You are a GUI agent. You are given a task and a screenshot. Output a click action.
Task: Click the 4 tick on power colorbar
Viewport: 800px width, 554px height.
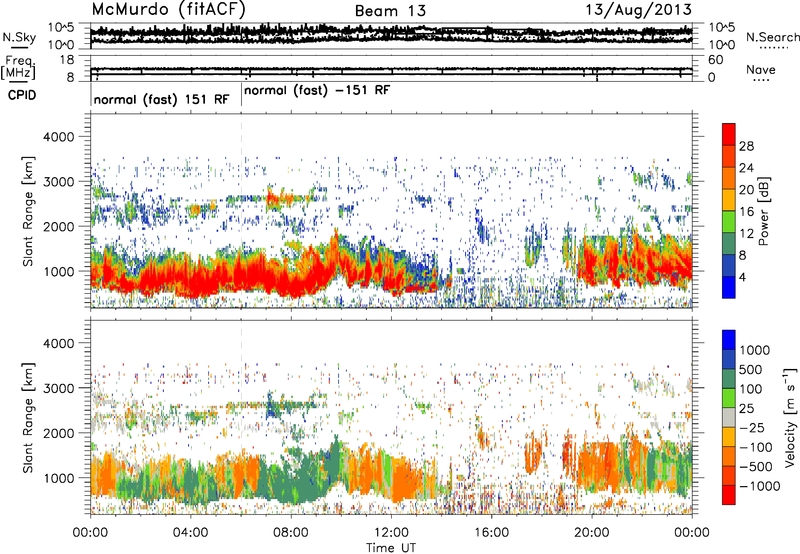[742, 277]
